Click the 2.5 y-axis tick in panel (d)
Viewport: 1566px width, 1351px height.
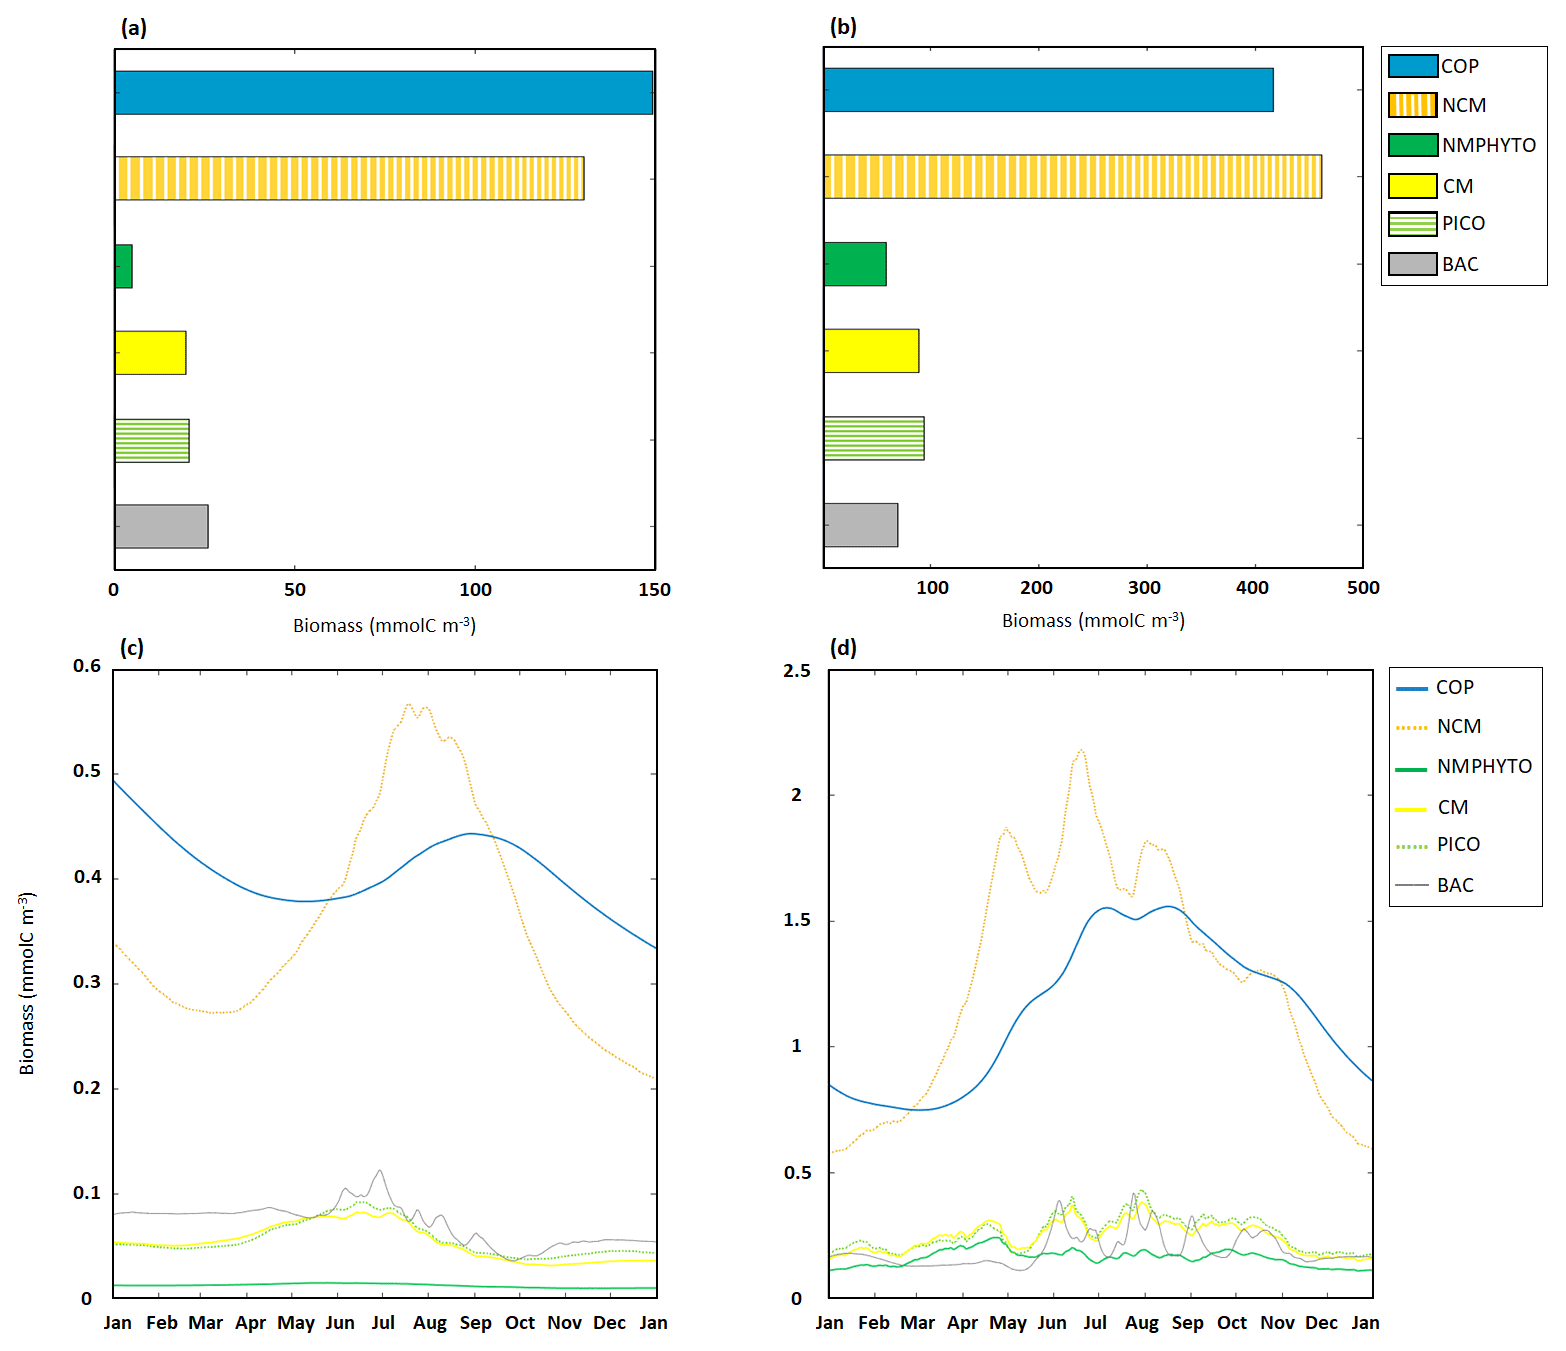[796, 670]
